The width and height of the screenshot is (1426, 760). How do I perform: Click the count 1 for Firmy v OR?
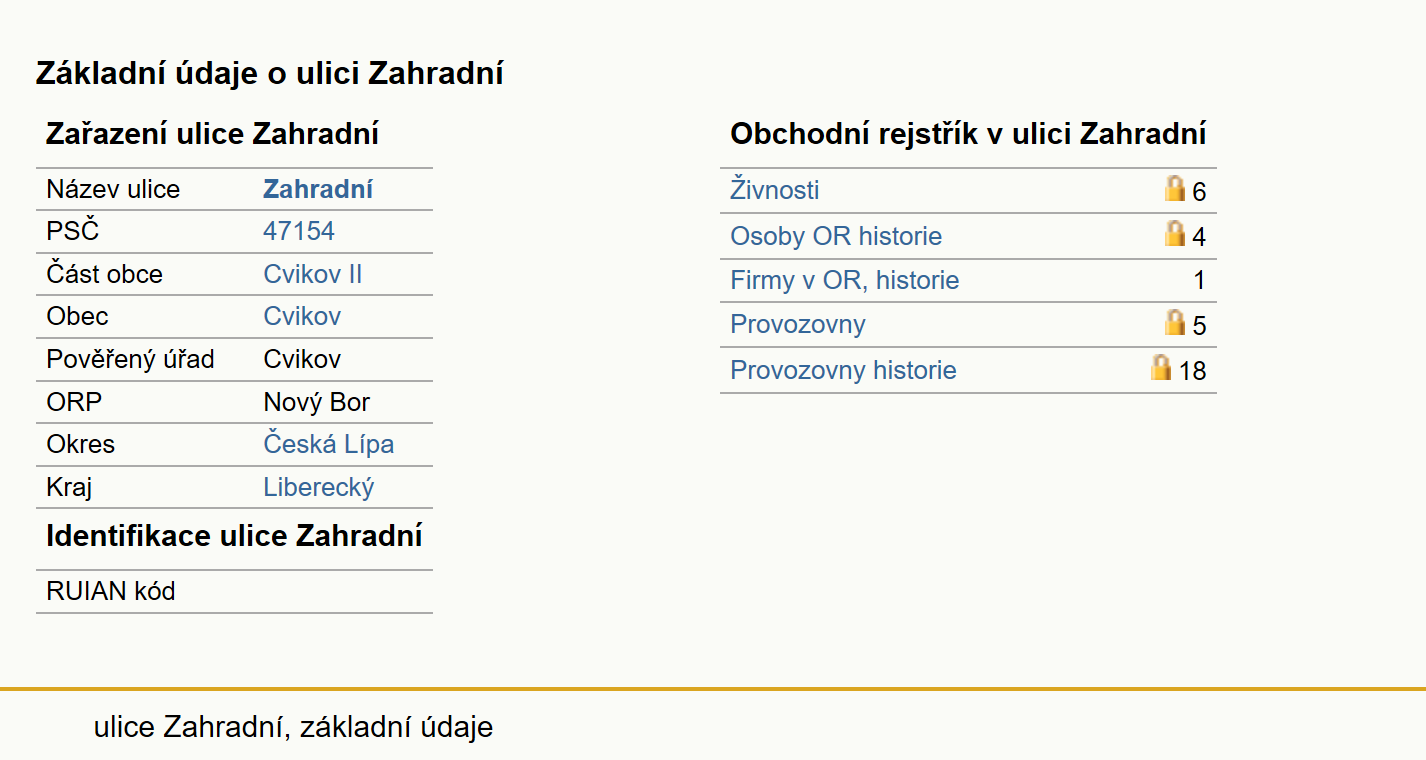(x=1200, y=281)
